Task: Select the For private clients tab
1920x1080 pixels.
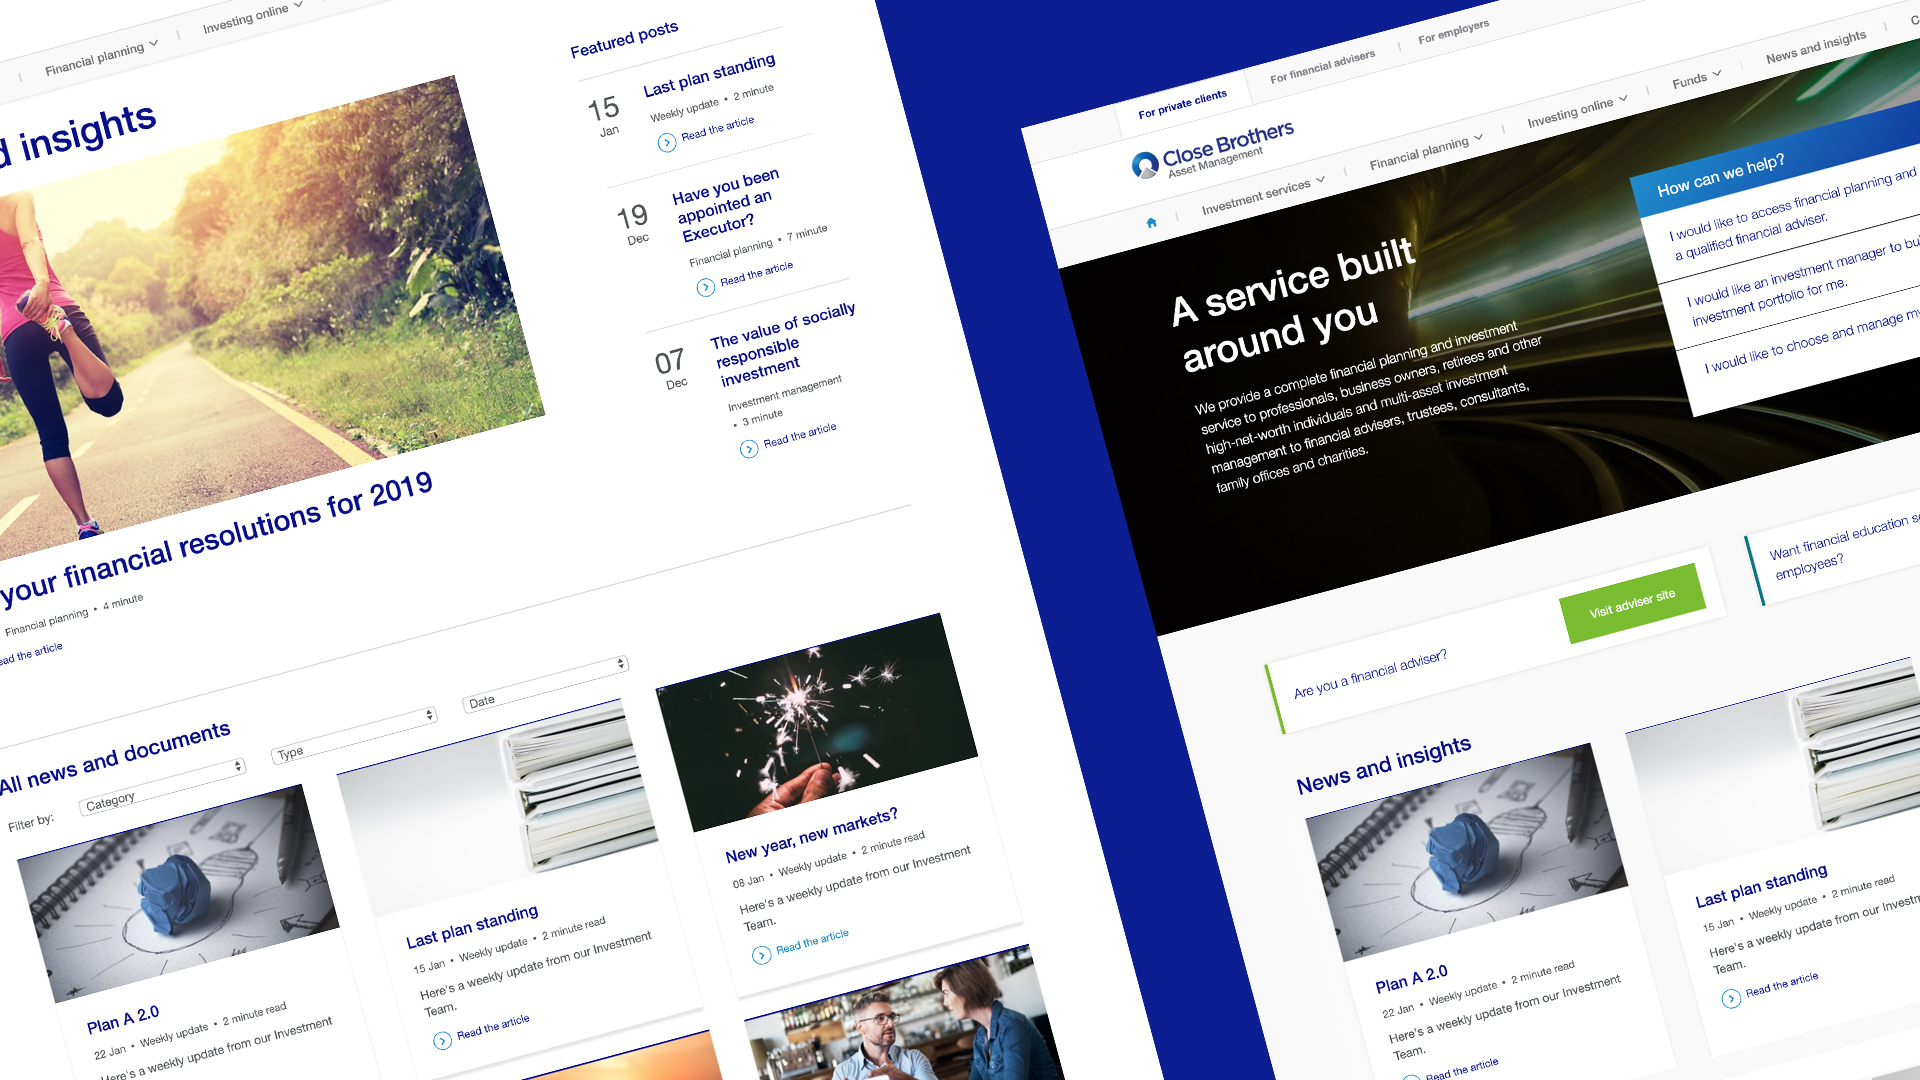Action: click(1182, 105)
